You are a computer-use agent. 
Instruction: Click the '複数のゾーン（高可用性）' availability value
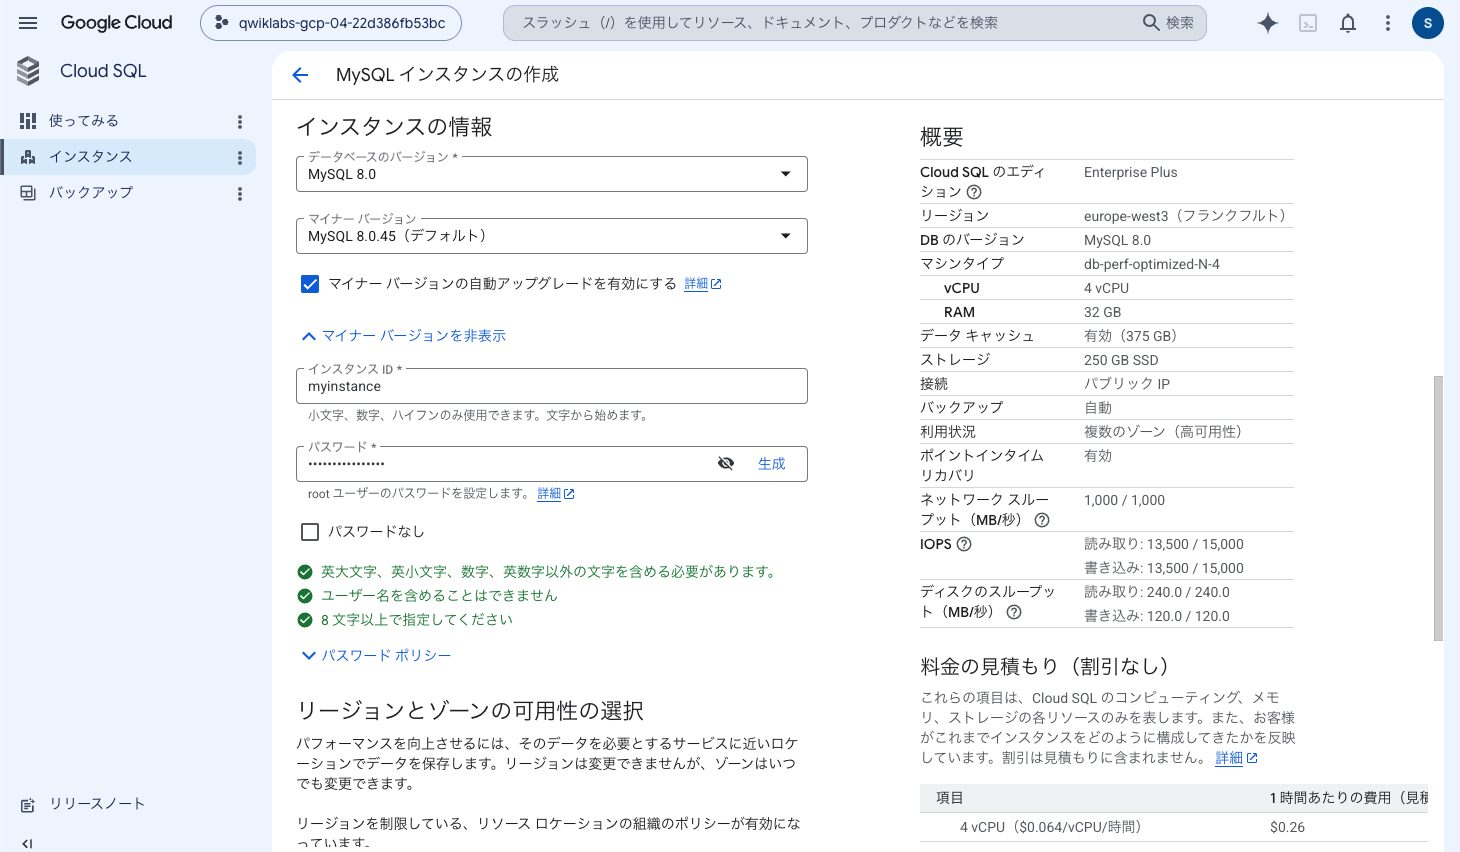pos(1166,432)
